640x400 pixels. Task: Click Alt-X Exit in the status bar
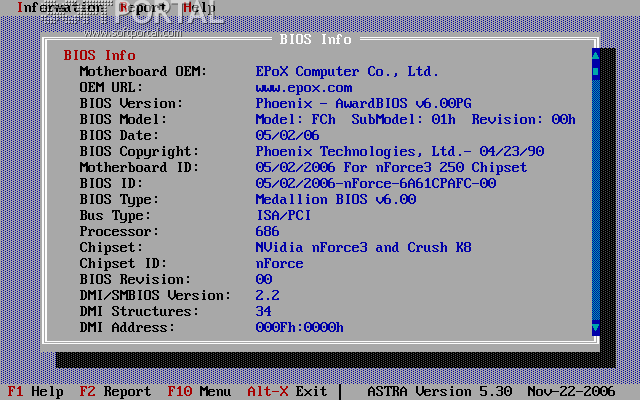pos(287,391)
